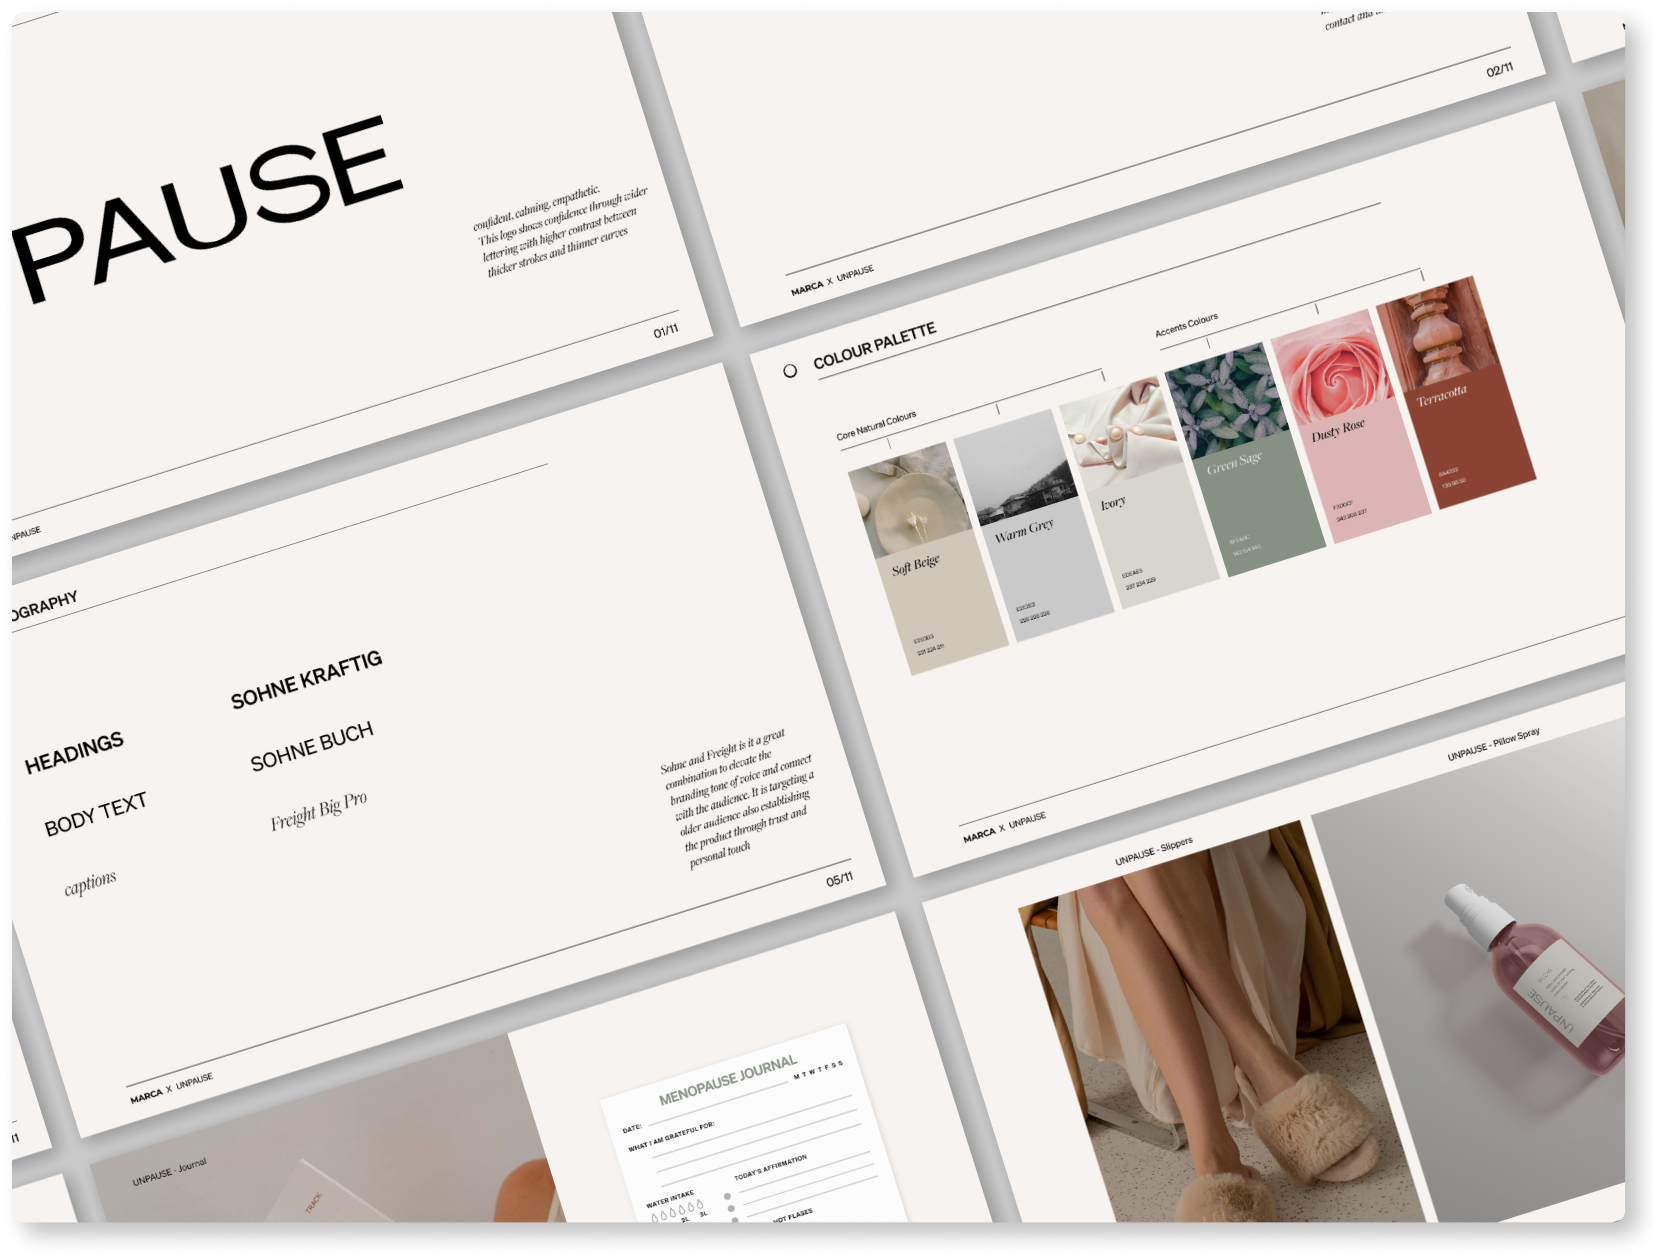Select the Freight Big Pro font name
1662x1259 pixels.
pos(319,811)
